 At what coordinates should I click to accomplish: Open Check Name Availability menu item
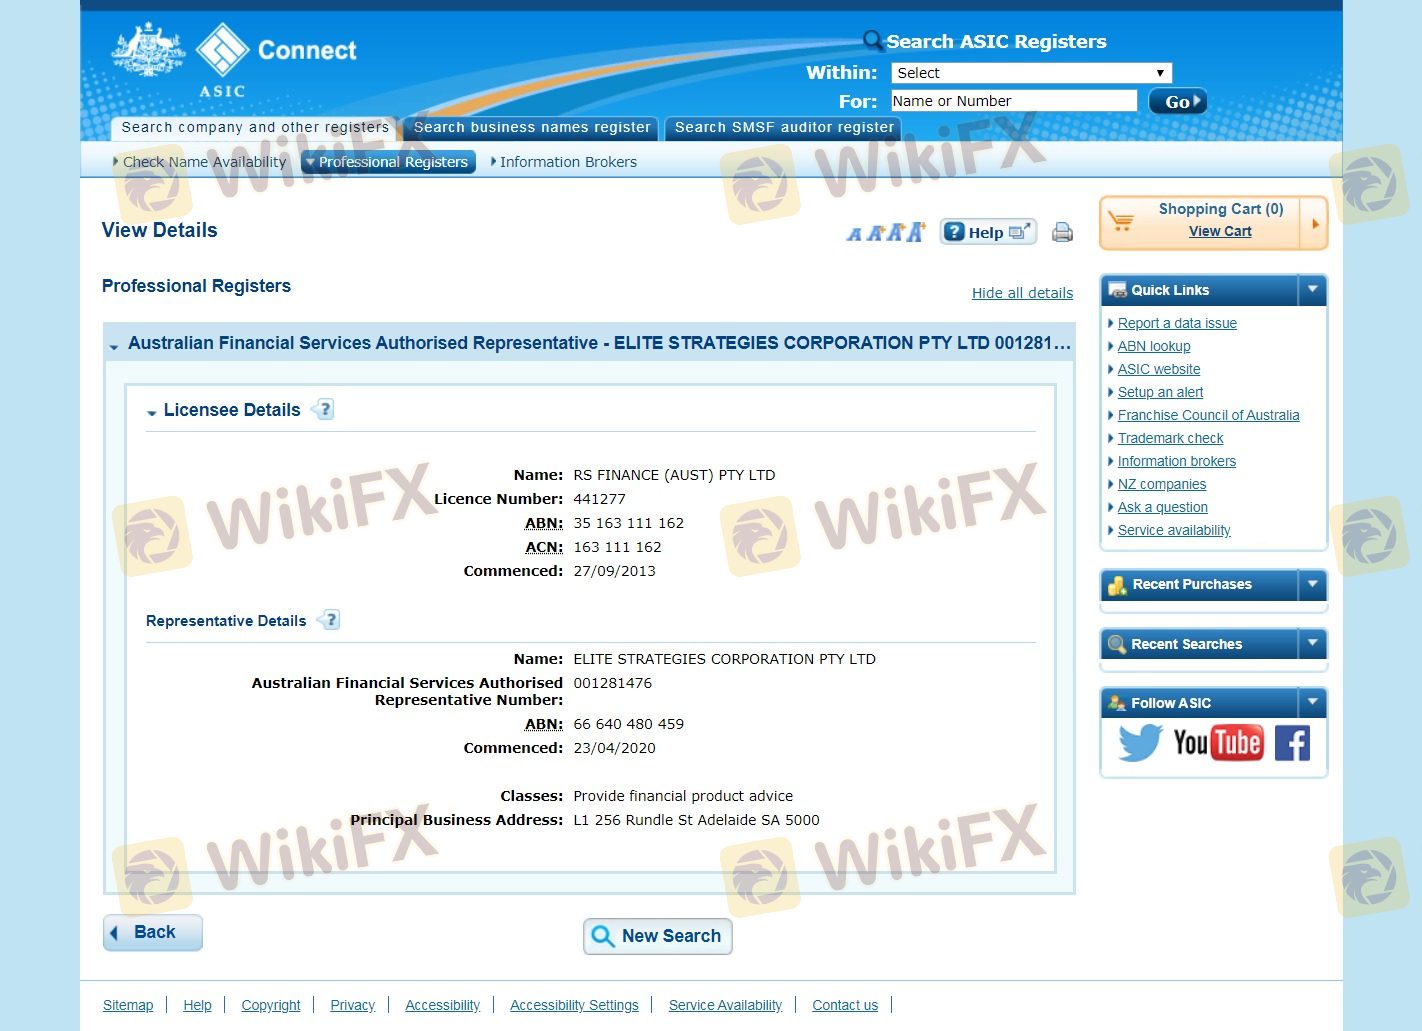pyautogui.click(x=204, y=162)
